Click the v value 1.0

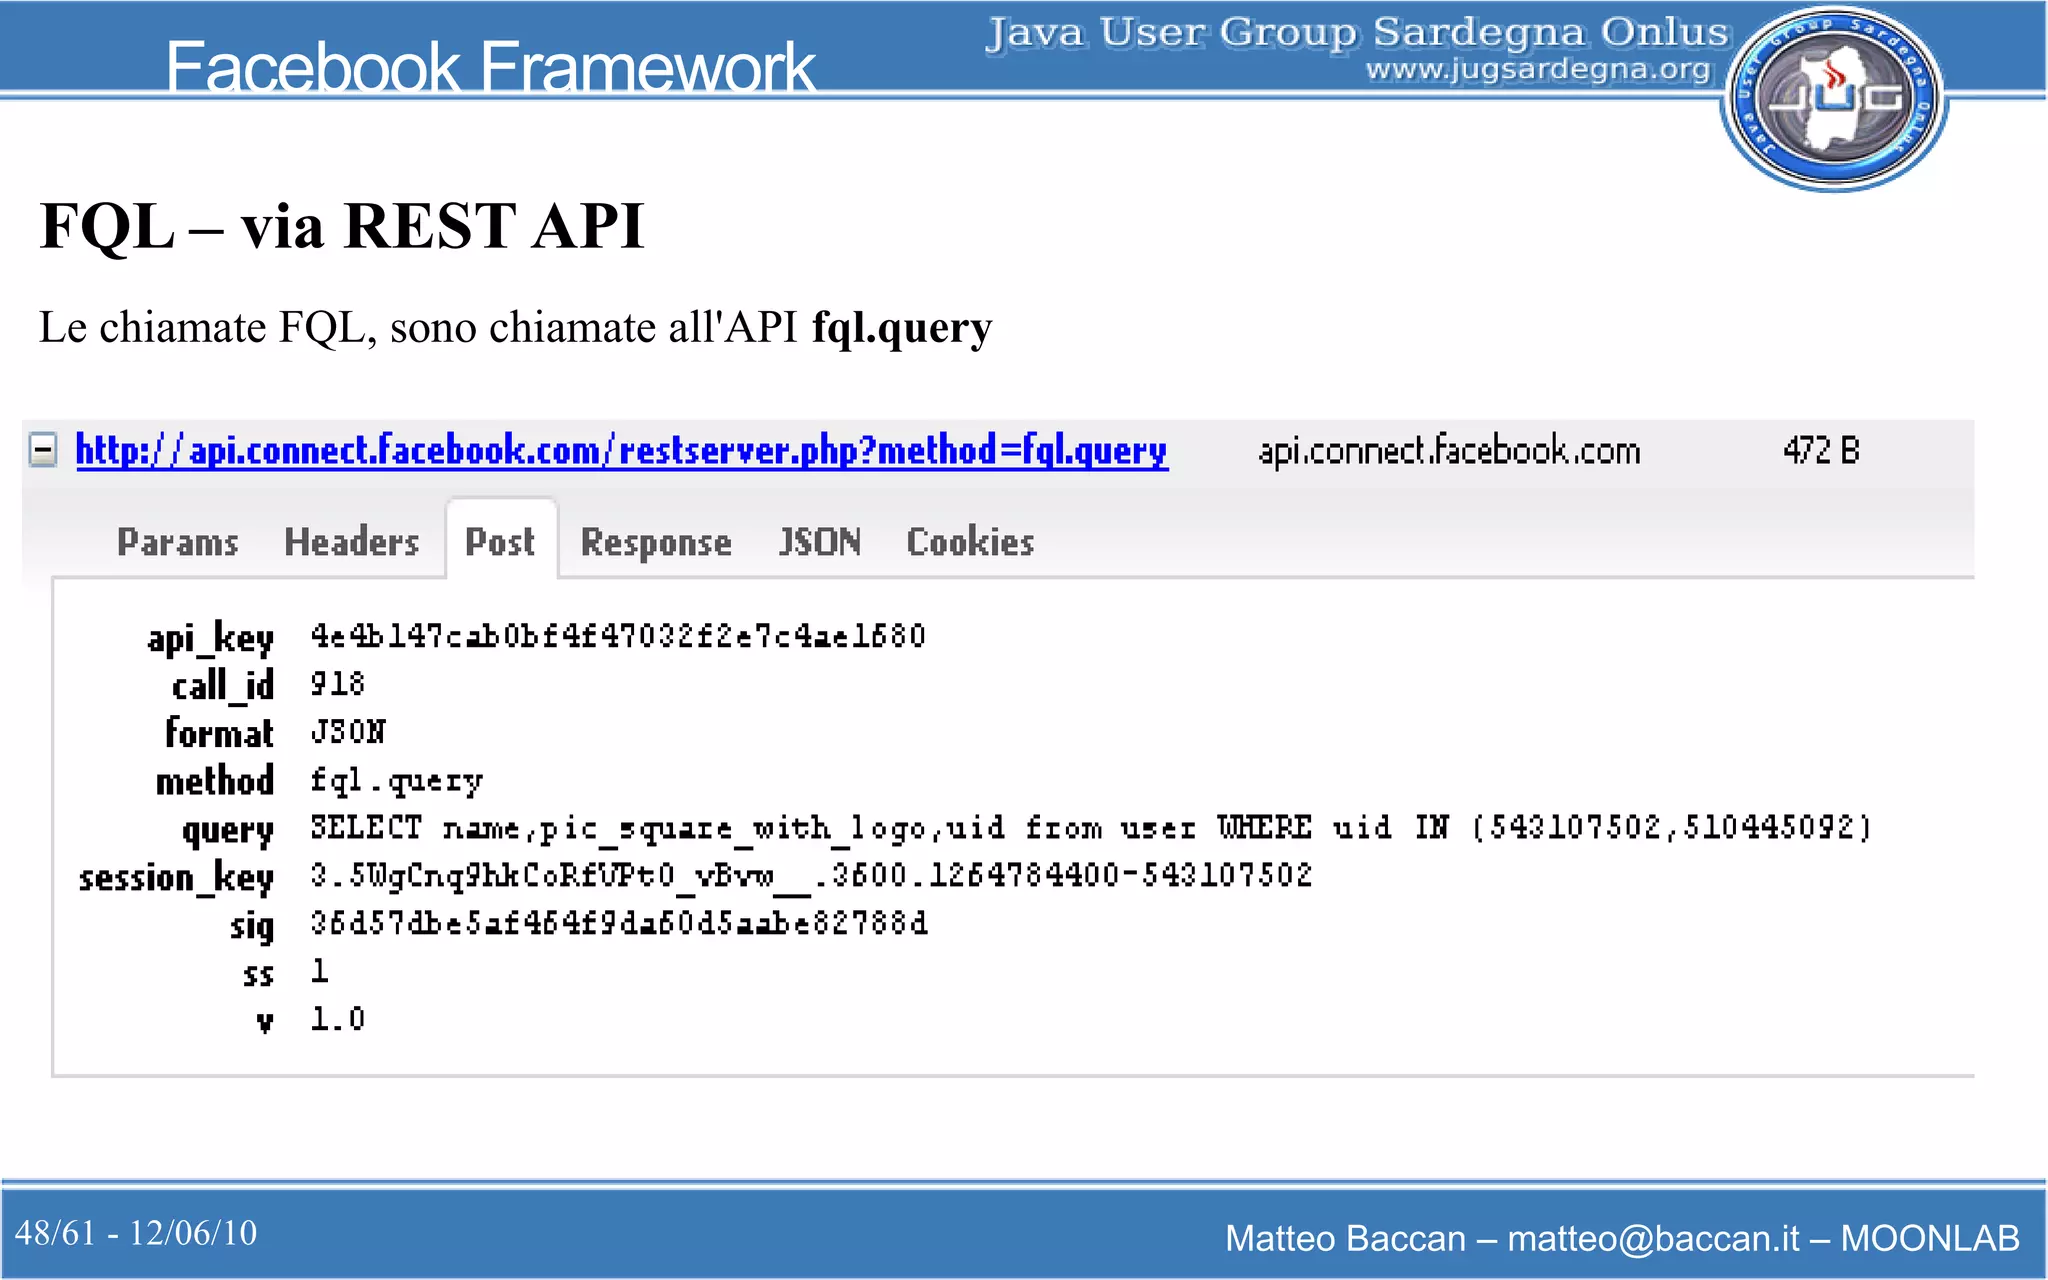[338, 1019]
